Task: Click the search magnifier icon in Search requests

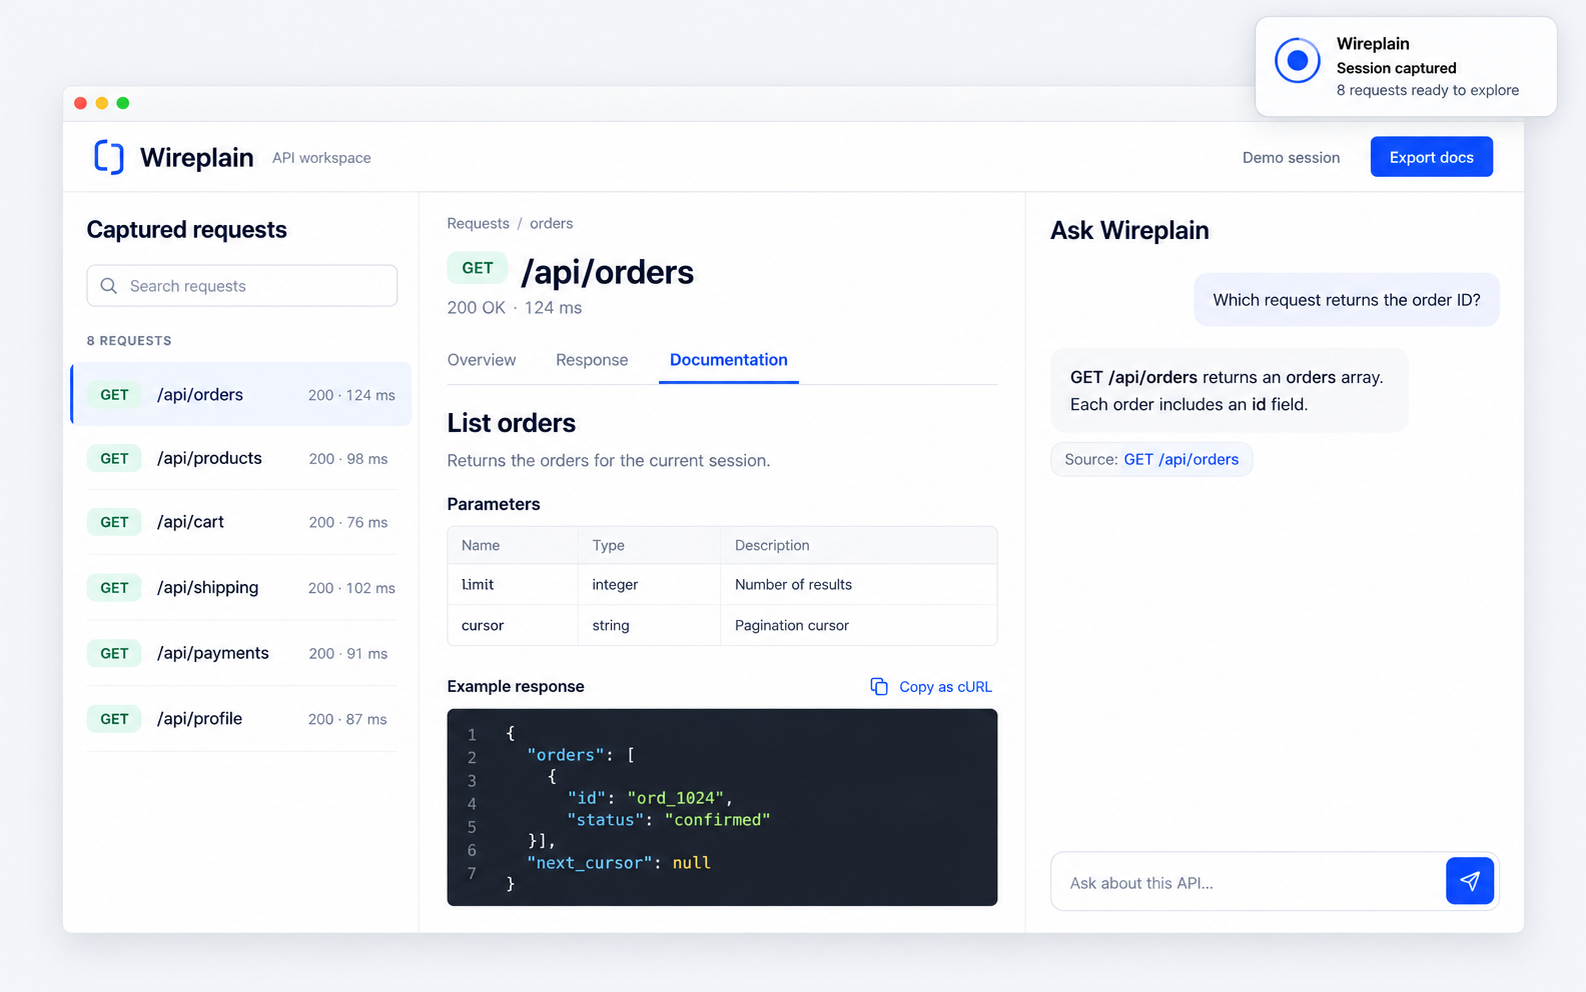Action: 109,286
